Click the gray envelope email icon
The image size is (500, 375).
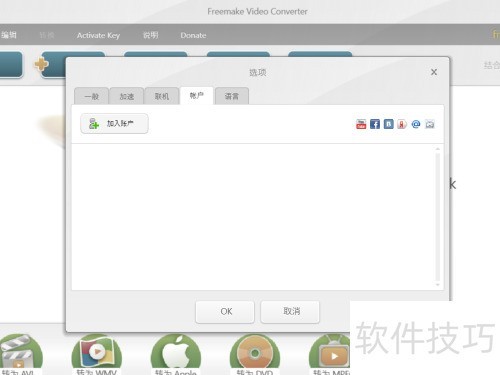(x=430, y=124)
